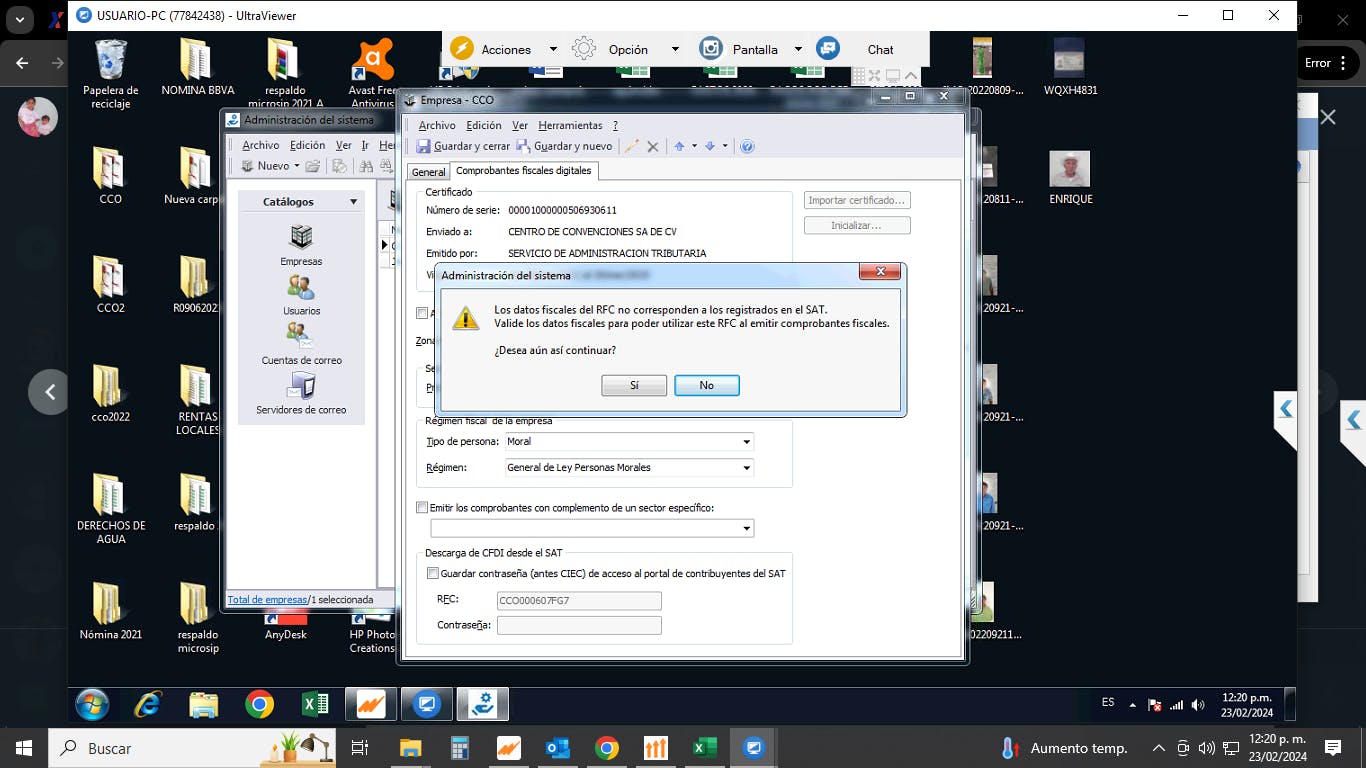Screen dimensions: 1366x768
Task: Select the NOMINA BBVA desktop folder
Action: pyautogui.click(x=197, y=67)
